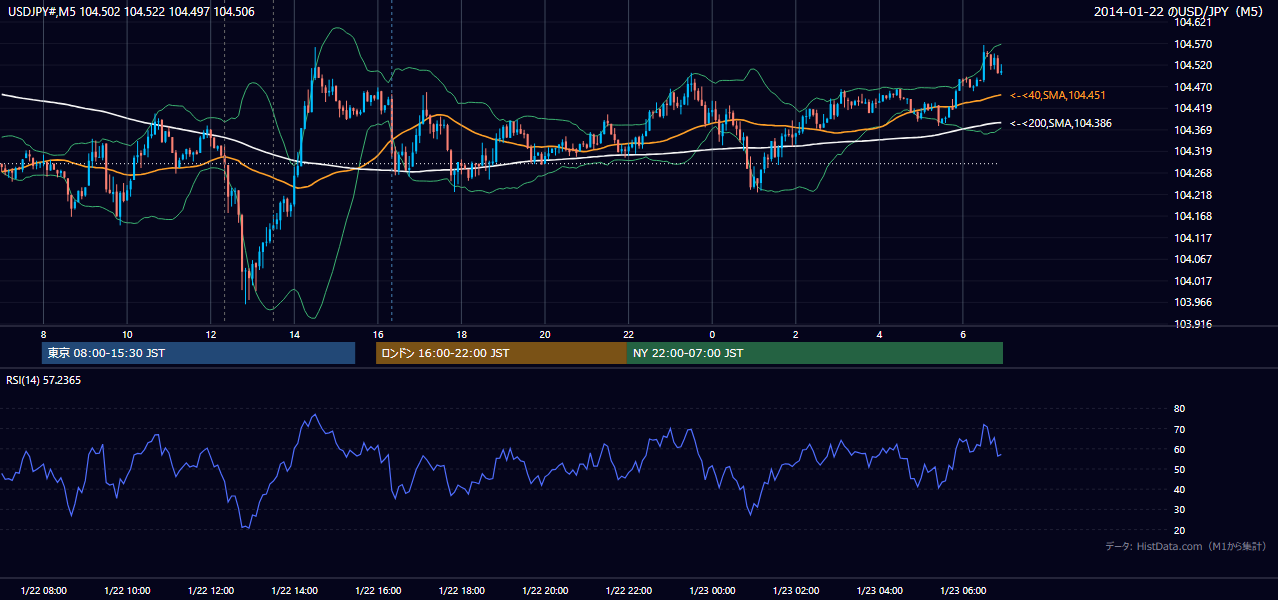Select the white 200 SMA label 104.386
Screen dimensions: 1278x600
(x=1060, y=123)
